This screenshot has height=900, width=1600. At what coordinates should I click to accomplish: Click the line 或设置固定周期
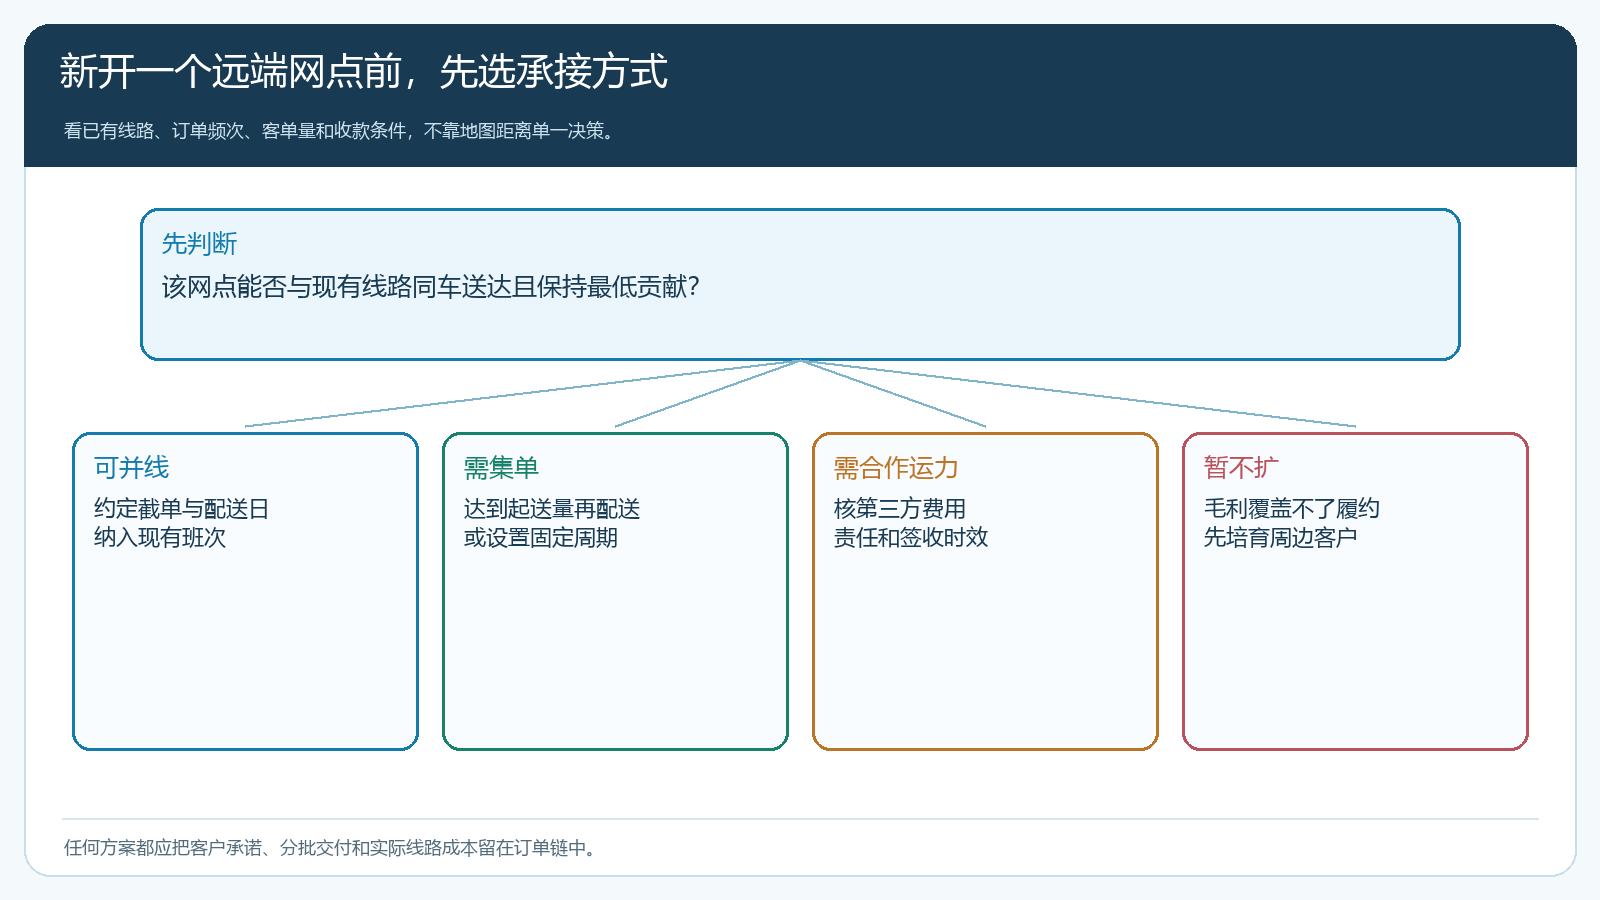click(x=540, y=538)
